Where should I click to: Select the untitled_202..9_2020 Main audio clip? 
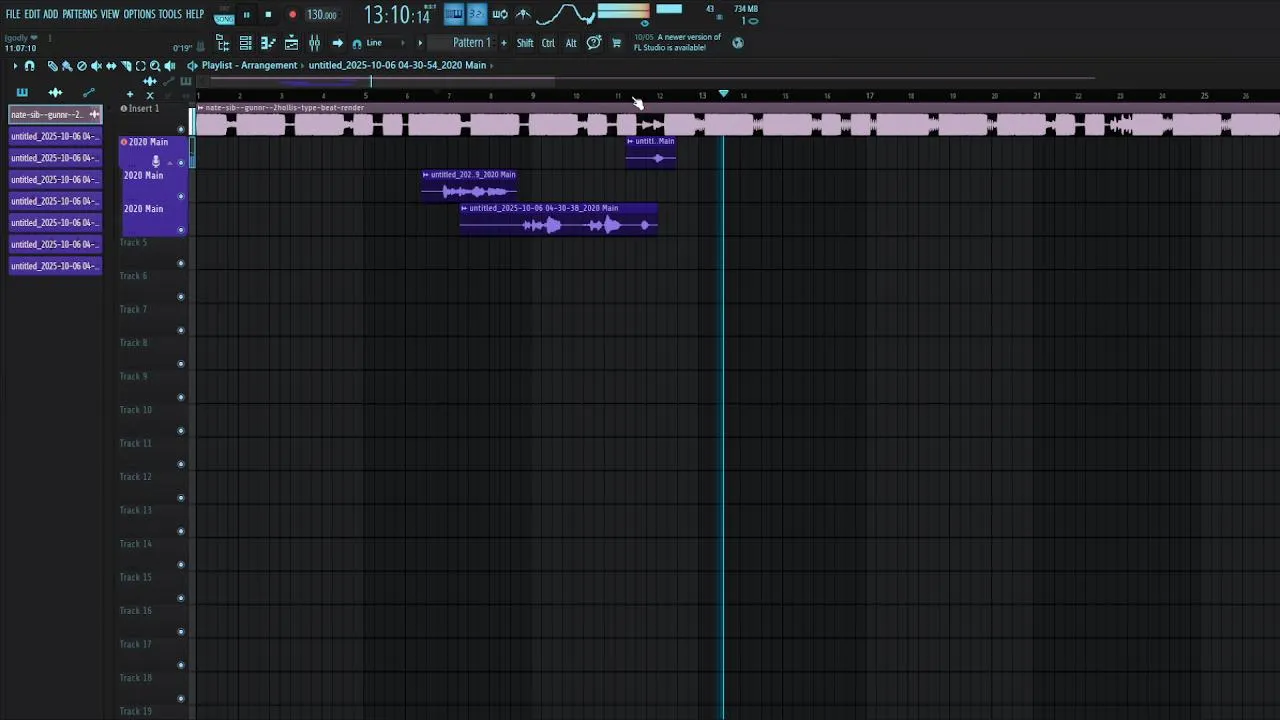click(x=469, y=185)
